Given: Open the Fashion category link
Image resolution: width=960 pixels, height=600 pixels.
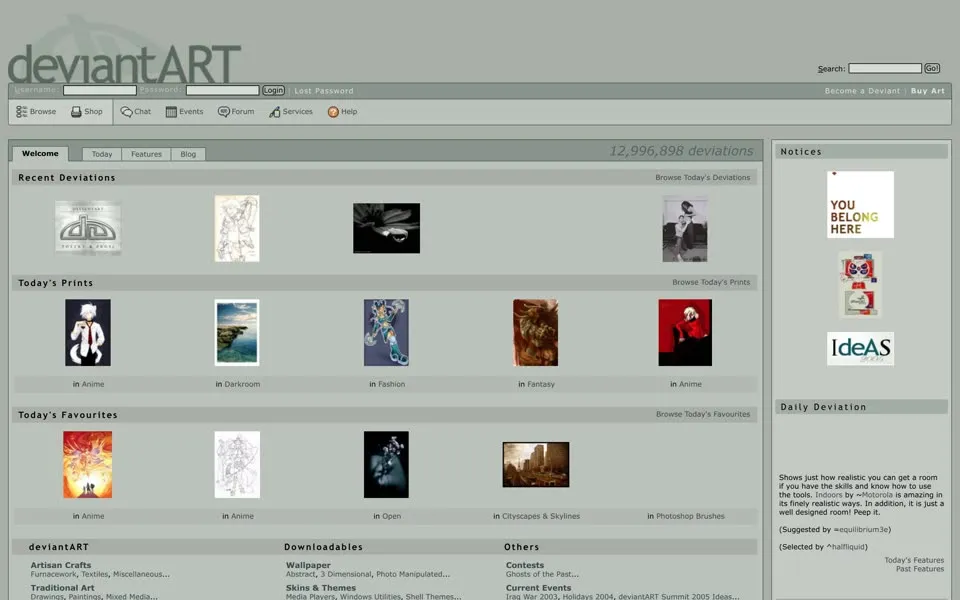Looking at the screenshot, I should [391, 384].
